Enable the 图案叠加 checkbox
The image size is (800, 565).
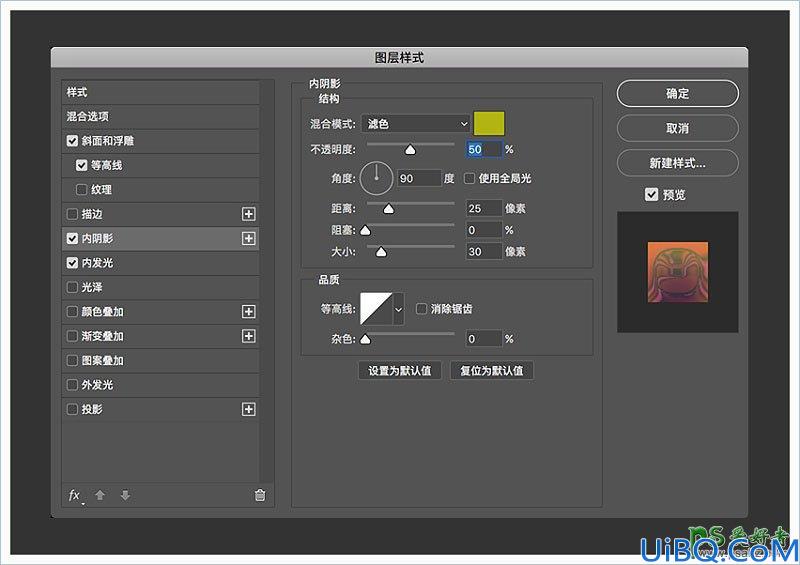click(72, 360)
